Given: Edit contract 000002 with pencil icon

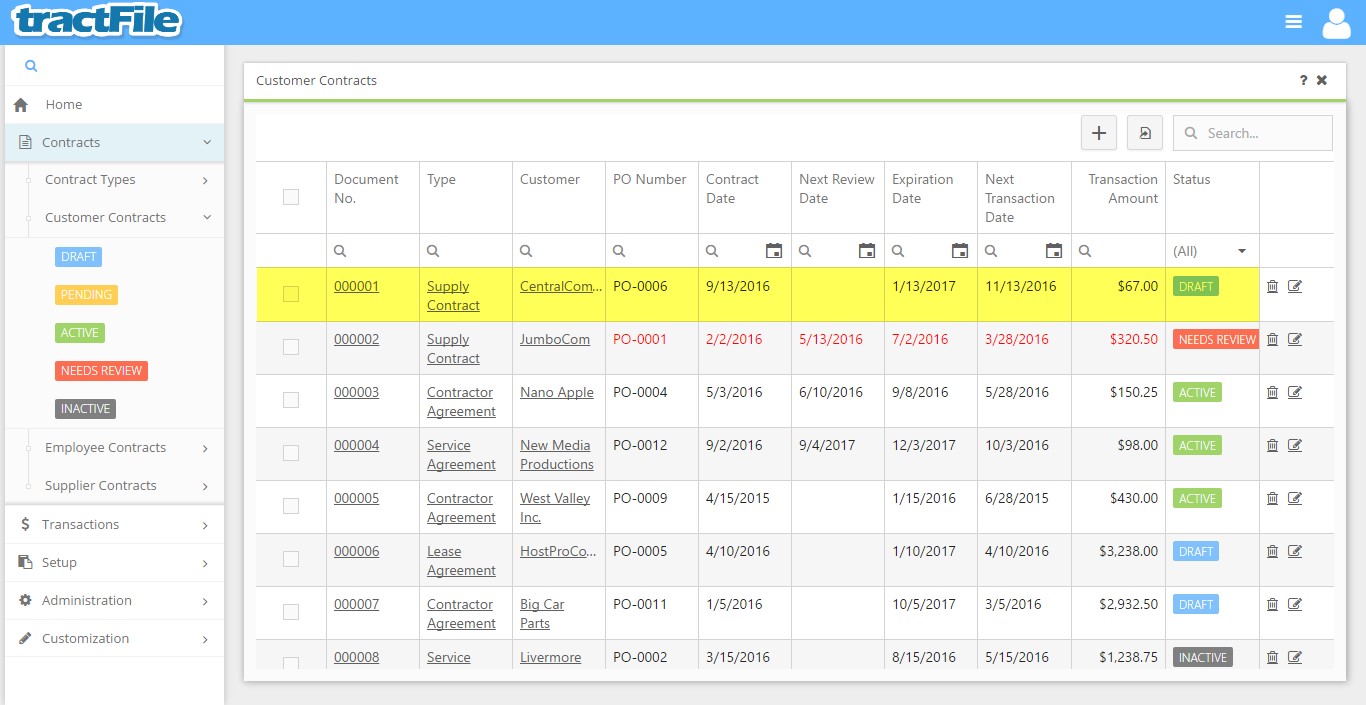Looking at the screenshot, I should [1295, 339].
